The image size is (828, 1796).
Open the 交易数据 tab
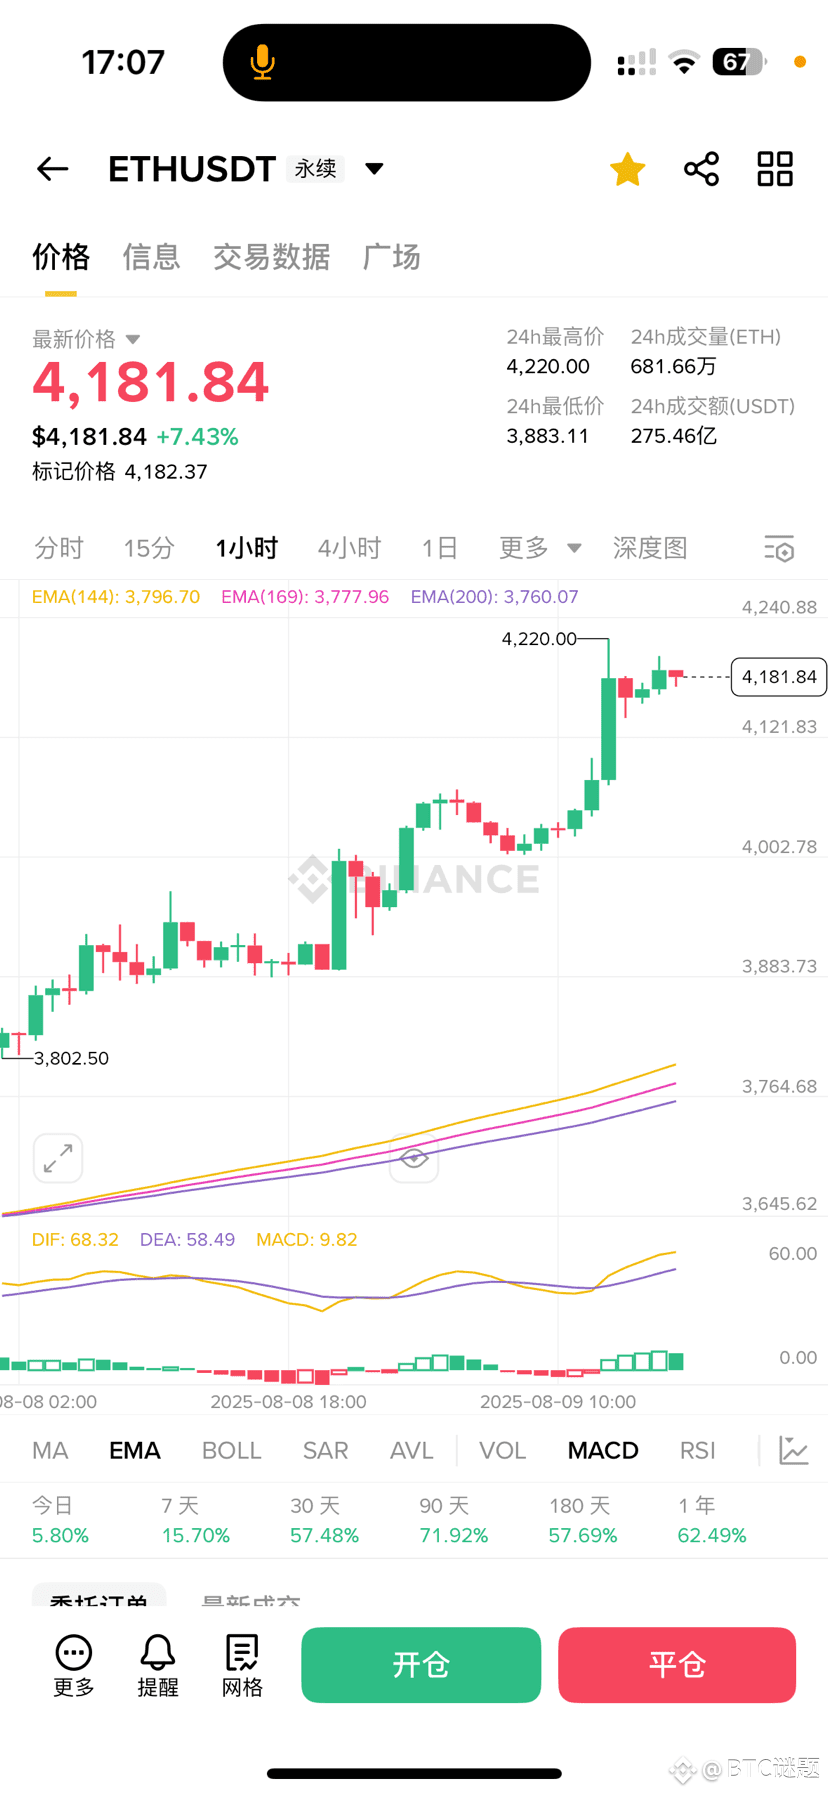tap(271, 257)
